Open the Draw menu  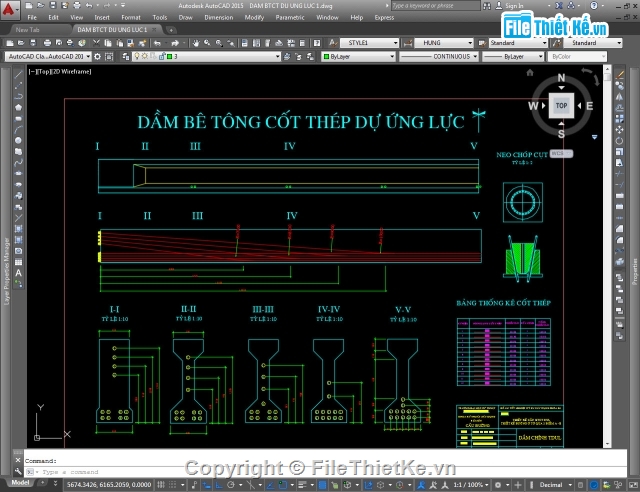[185, 18]
